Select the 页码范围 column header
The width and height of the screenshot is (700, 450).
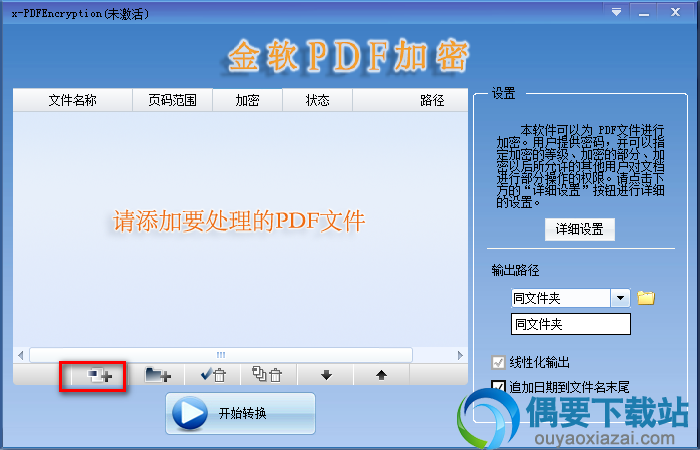coord(172,100)
